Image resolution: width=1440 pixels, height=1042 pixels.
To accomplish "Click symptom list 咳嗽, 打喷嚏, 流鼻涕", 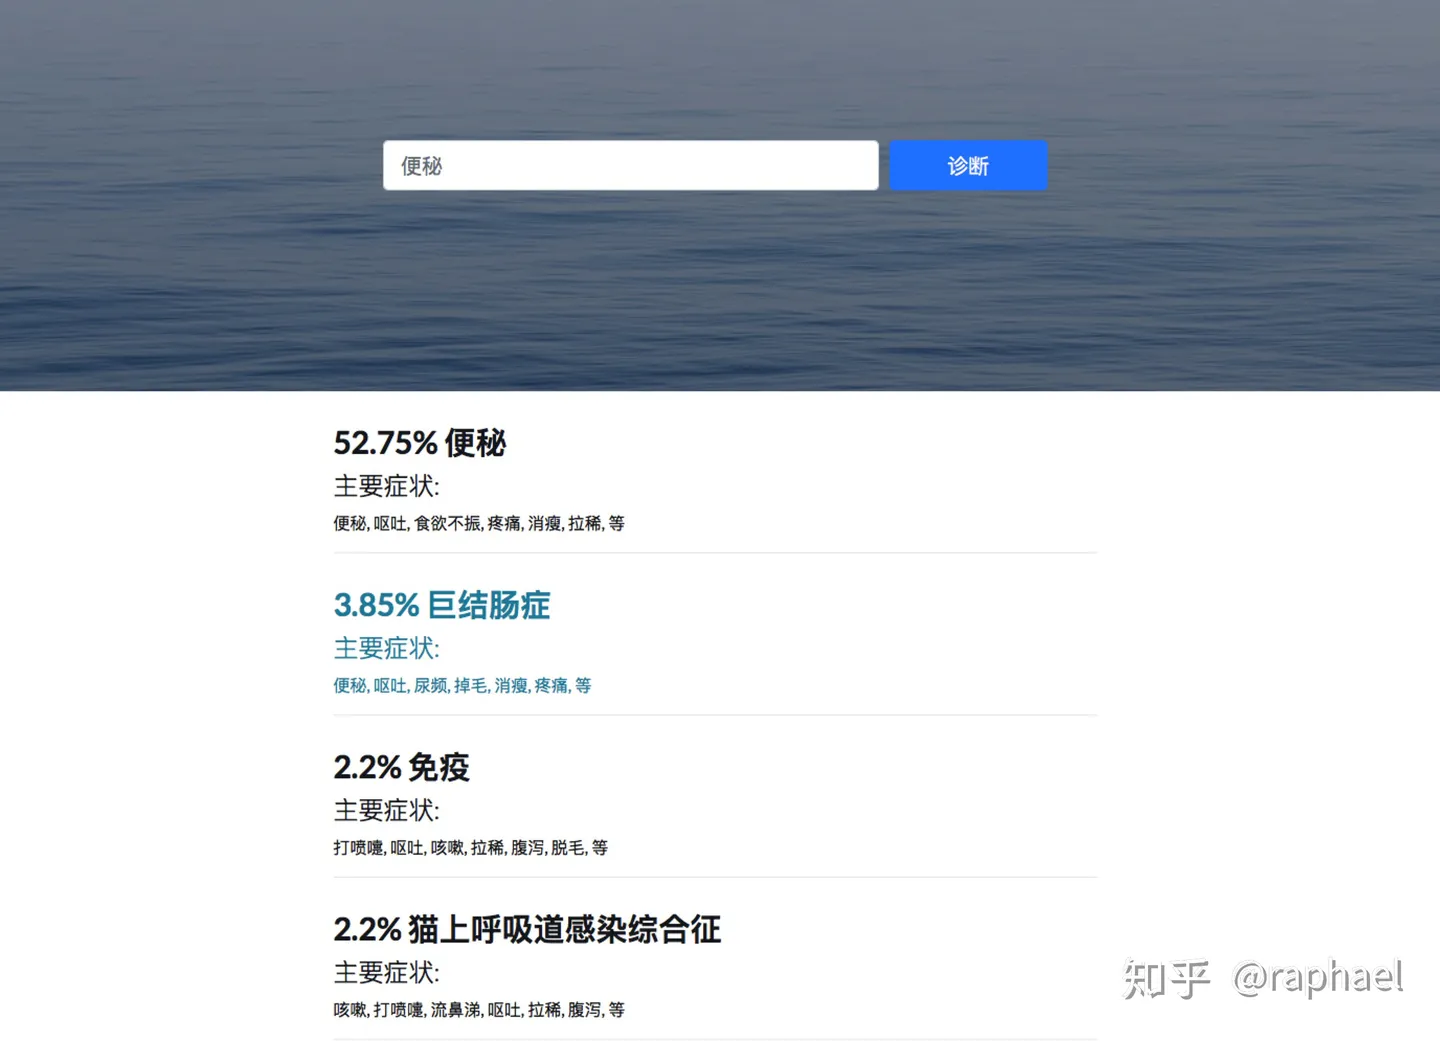I will (x=479, y=1010).
